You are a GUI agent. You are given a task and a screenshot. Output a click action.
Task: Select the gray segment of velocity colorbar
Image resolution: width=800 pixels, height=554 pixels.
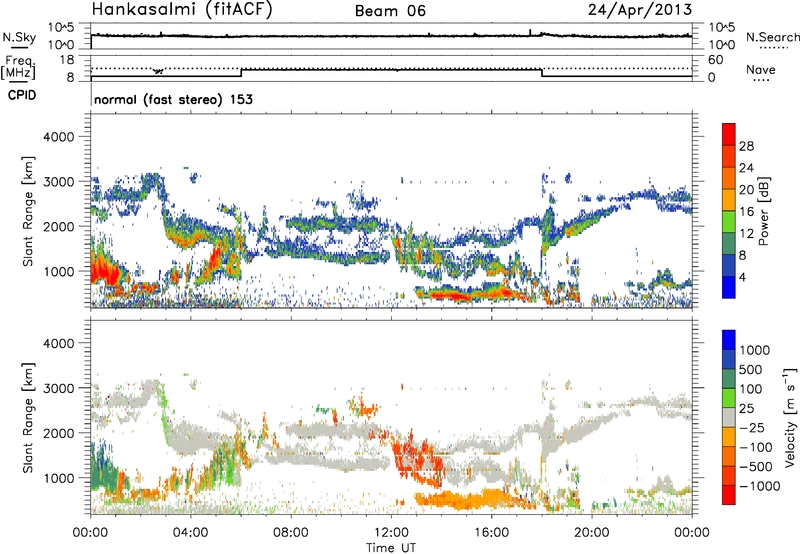pyautogui.click(x=729, y=418)
